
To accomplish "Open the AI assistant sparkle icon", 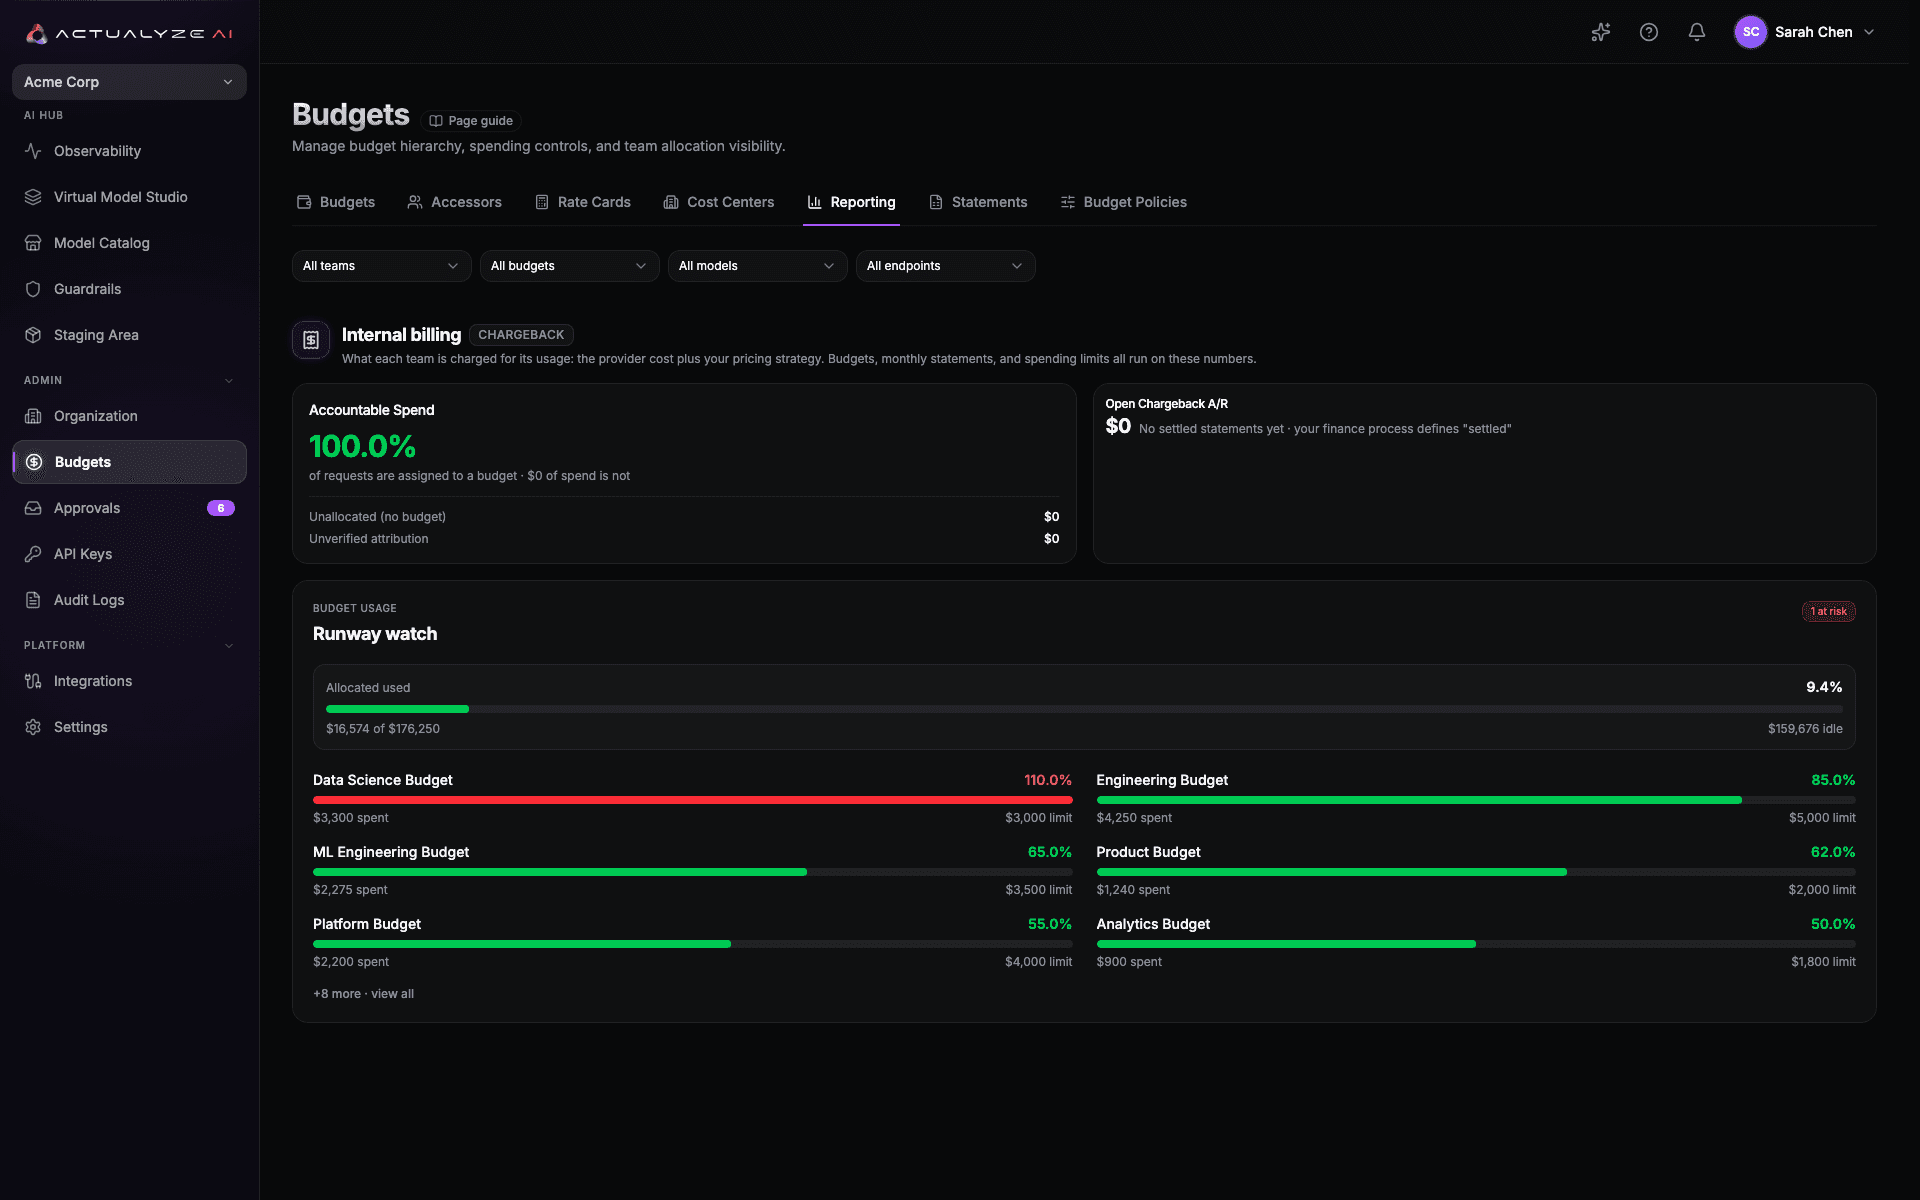I will click(1601, 32).
